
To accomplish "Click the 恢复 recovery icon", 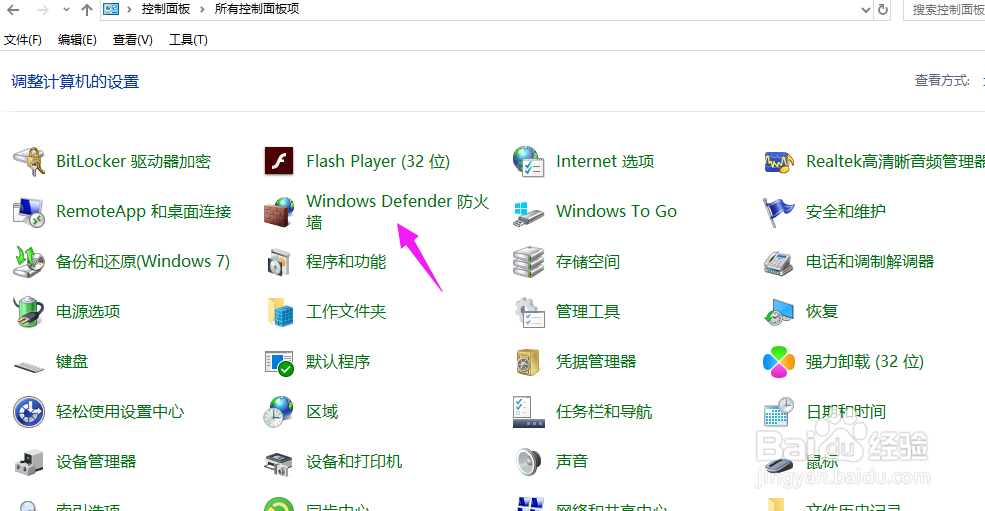I will [779, 312].
